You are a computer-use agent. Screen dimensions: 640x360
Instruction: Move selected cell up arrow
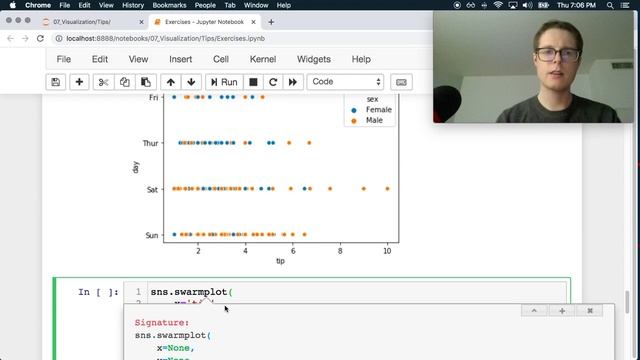point(171,82)
